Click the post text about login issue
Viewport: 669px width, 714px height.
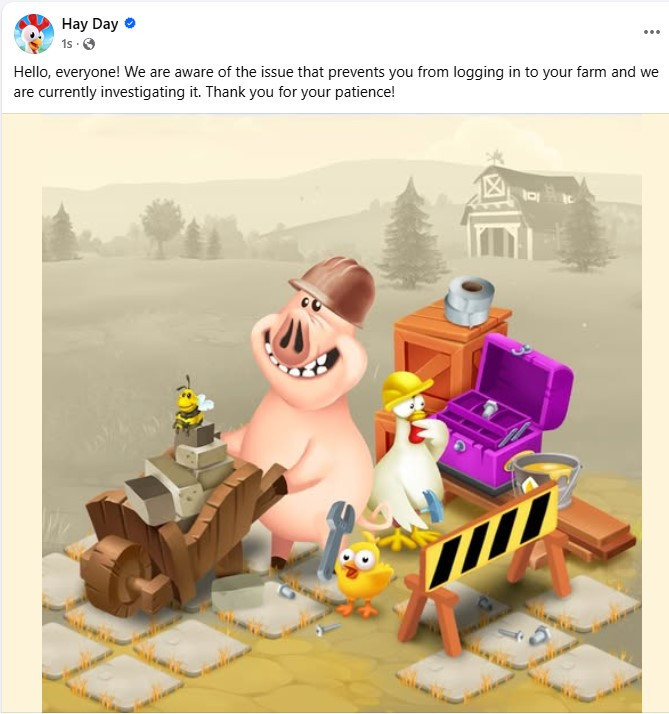tap(336, 82)
